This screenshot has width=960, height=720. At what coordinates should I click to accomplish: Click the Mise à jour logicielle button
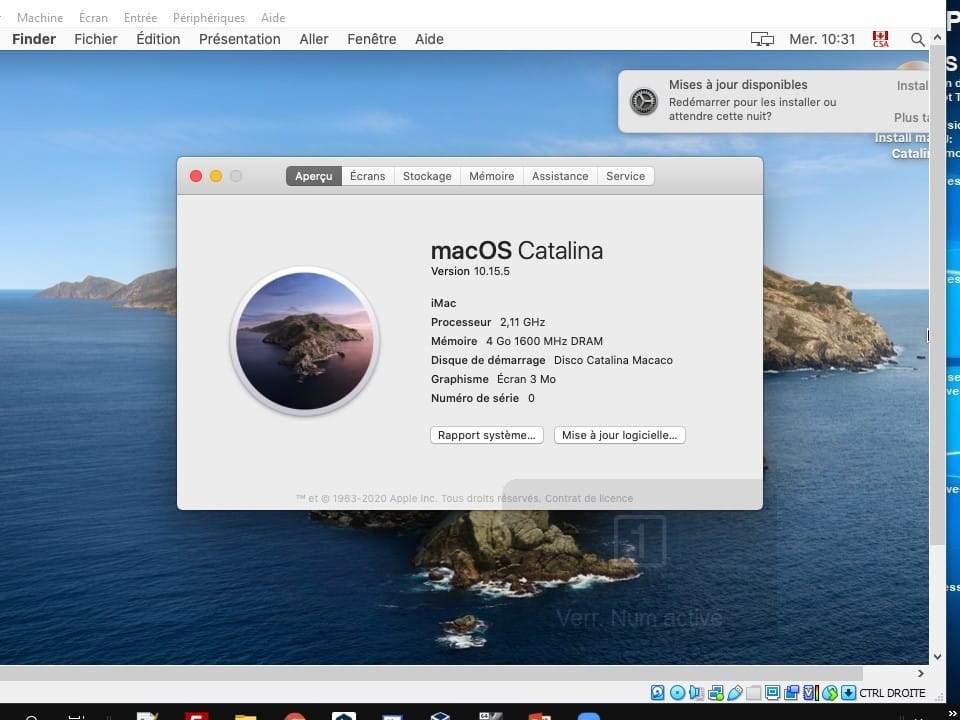click(619, 435)
